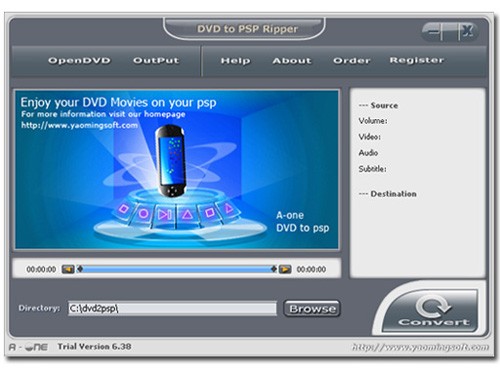The image size is (500, 375).
Task: Open the Register menu item
Action: (417, 60)
